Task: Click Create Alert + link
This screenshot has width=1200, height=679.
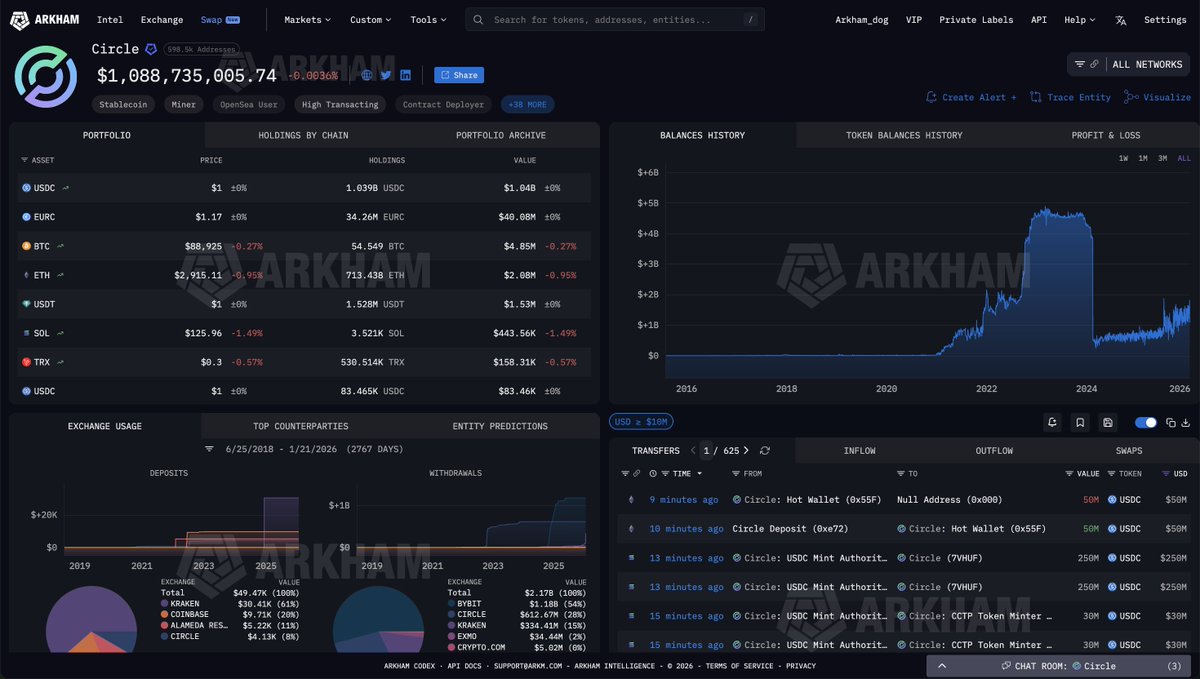Action: tap(971, 97)
